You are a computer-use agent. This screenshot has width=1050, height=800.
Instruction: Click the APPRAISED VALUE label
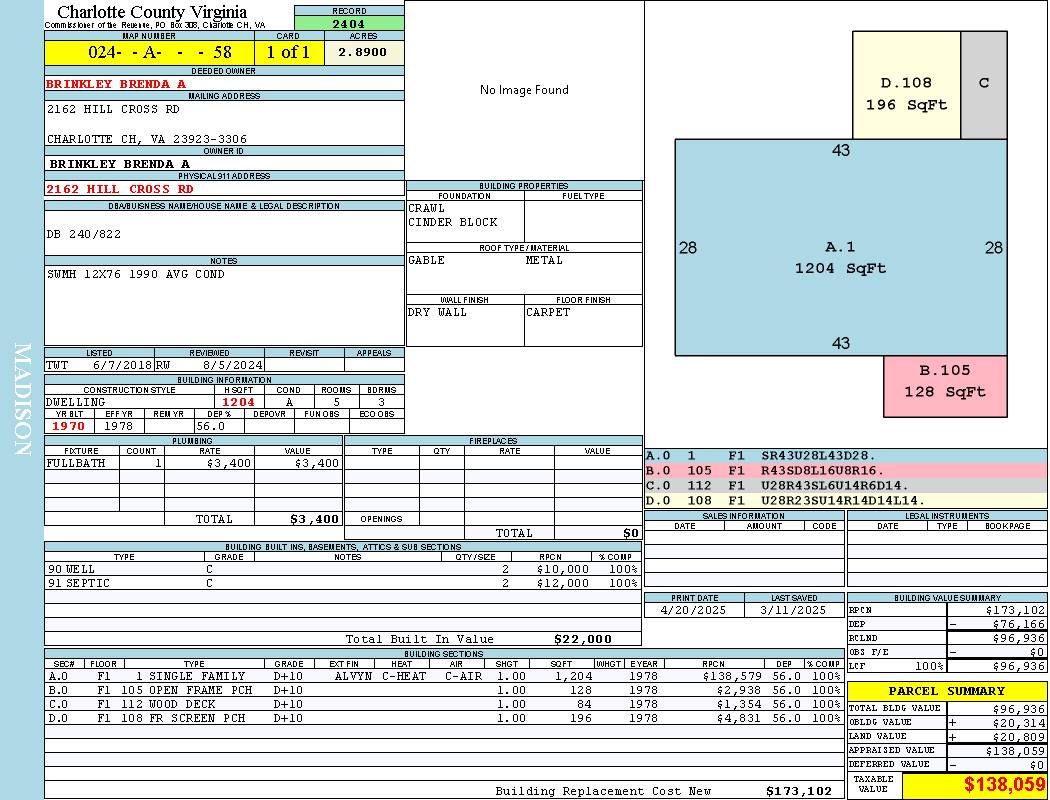click(891, 750)
